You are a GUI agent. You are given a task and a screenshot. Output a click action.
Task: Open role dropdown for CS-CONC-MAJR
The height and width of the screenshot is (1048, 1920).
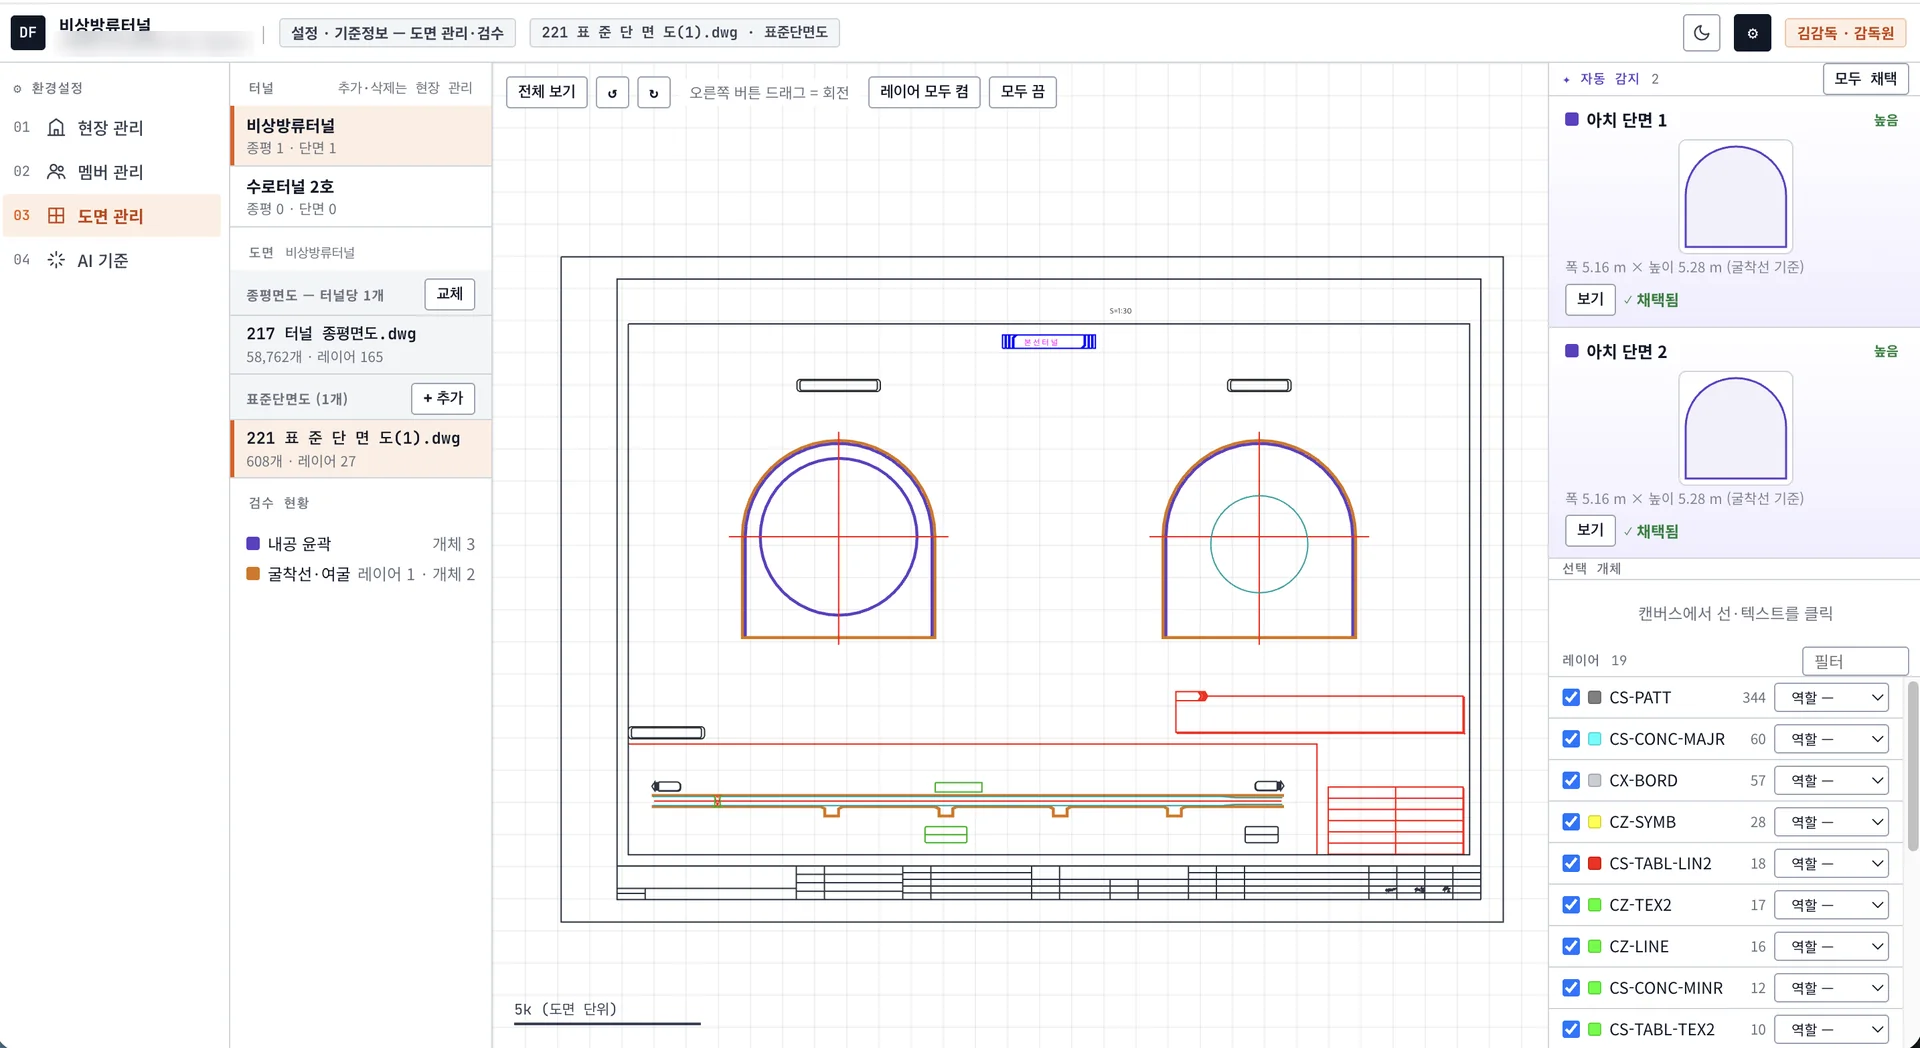[1832, 739]
